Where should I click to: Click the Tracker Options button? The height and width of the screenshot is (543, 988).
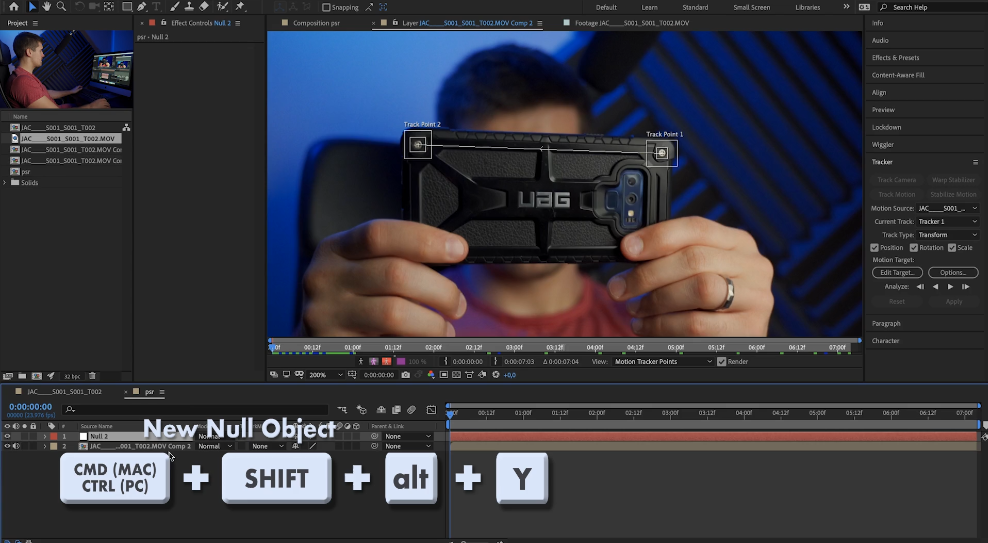coord(953,273)
